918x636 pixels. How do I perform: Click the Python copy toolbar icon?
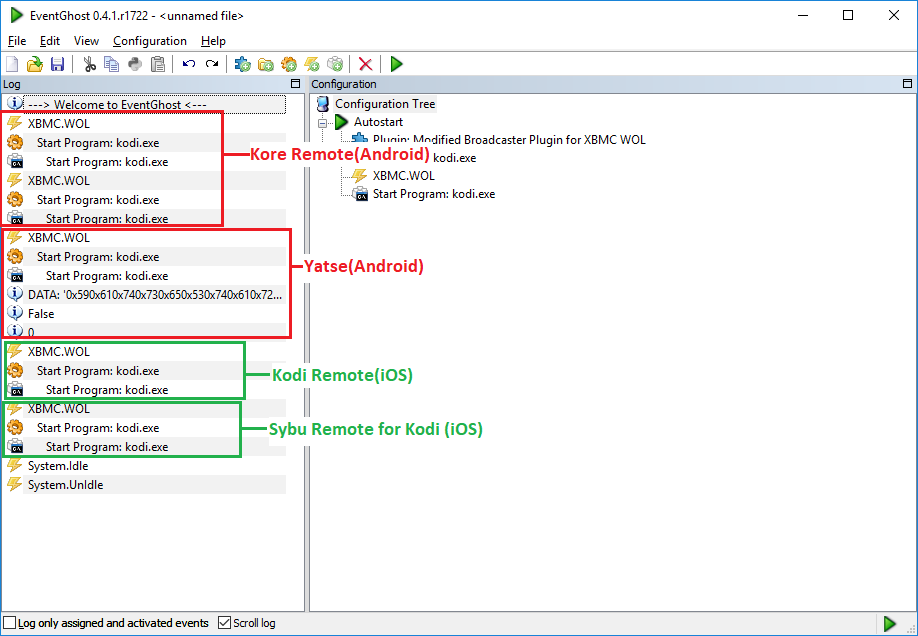(x=135, y=64)
